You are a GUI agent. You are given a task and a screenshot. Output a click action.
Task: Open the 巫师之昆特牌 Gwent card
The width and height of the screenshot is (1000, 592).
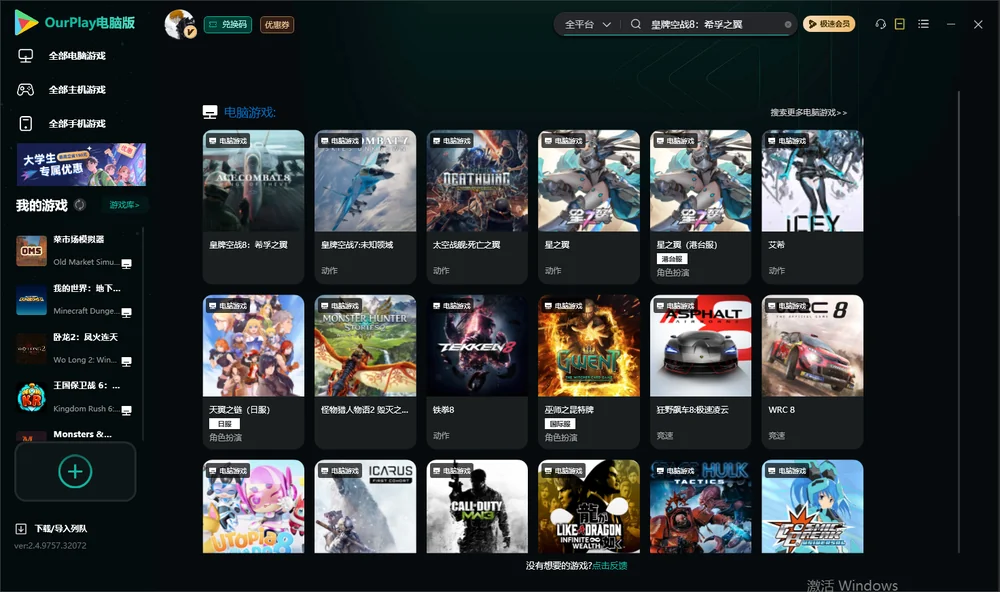[589, 372]
